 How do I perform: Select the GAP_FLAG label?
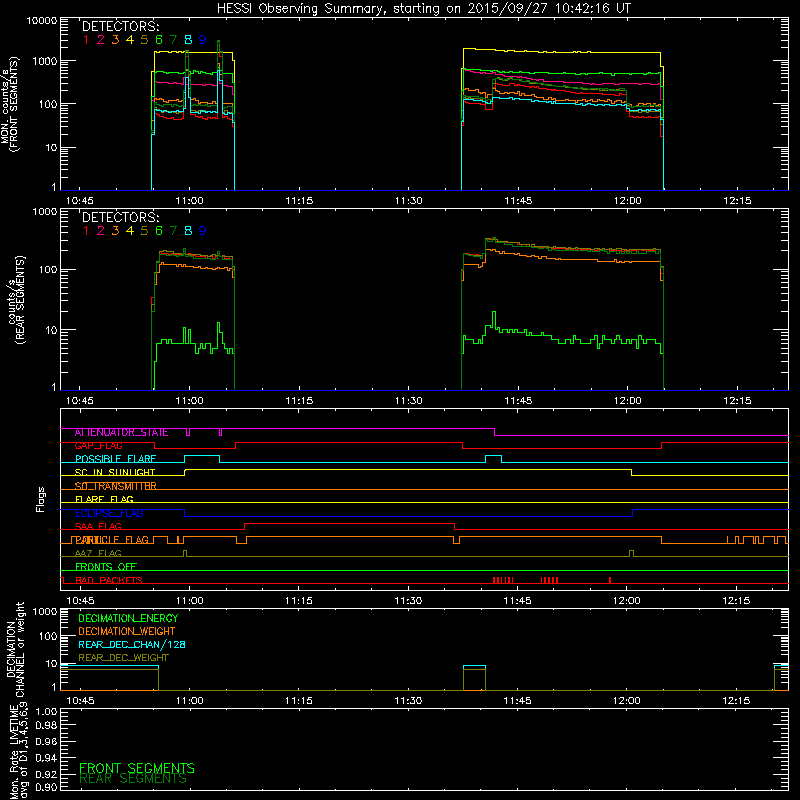pyautogui.click(x=98, y=445)
